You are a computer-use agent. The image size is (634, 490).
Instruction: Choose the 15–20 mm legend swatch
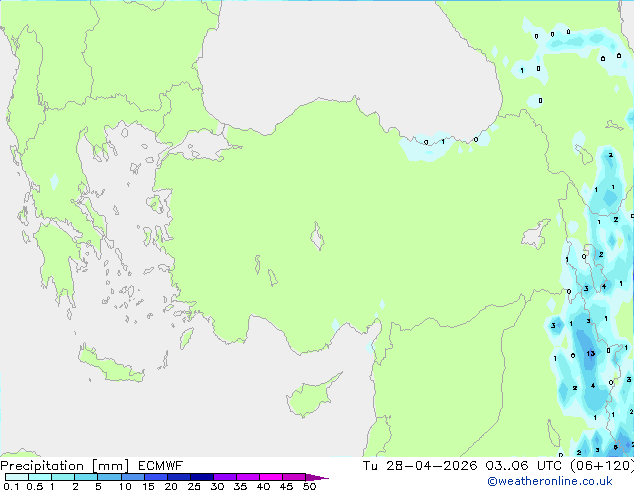tap(156, 477)
